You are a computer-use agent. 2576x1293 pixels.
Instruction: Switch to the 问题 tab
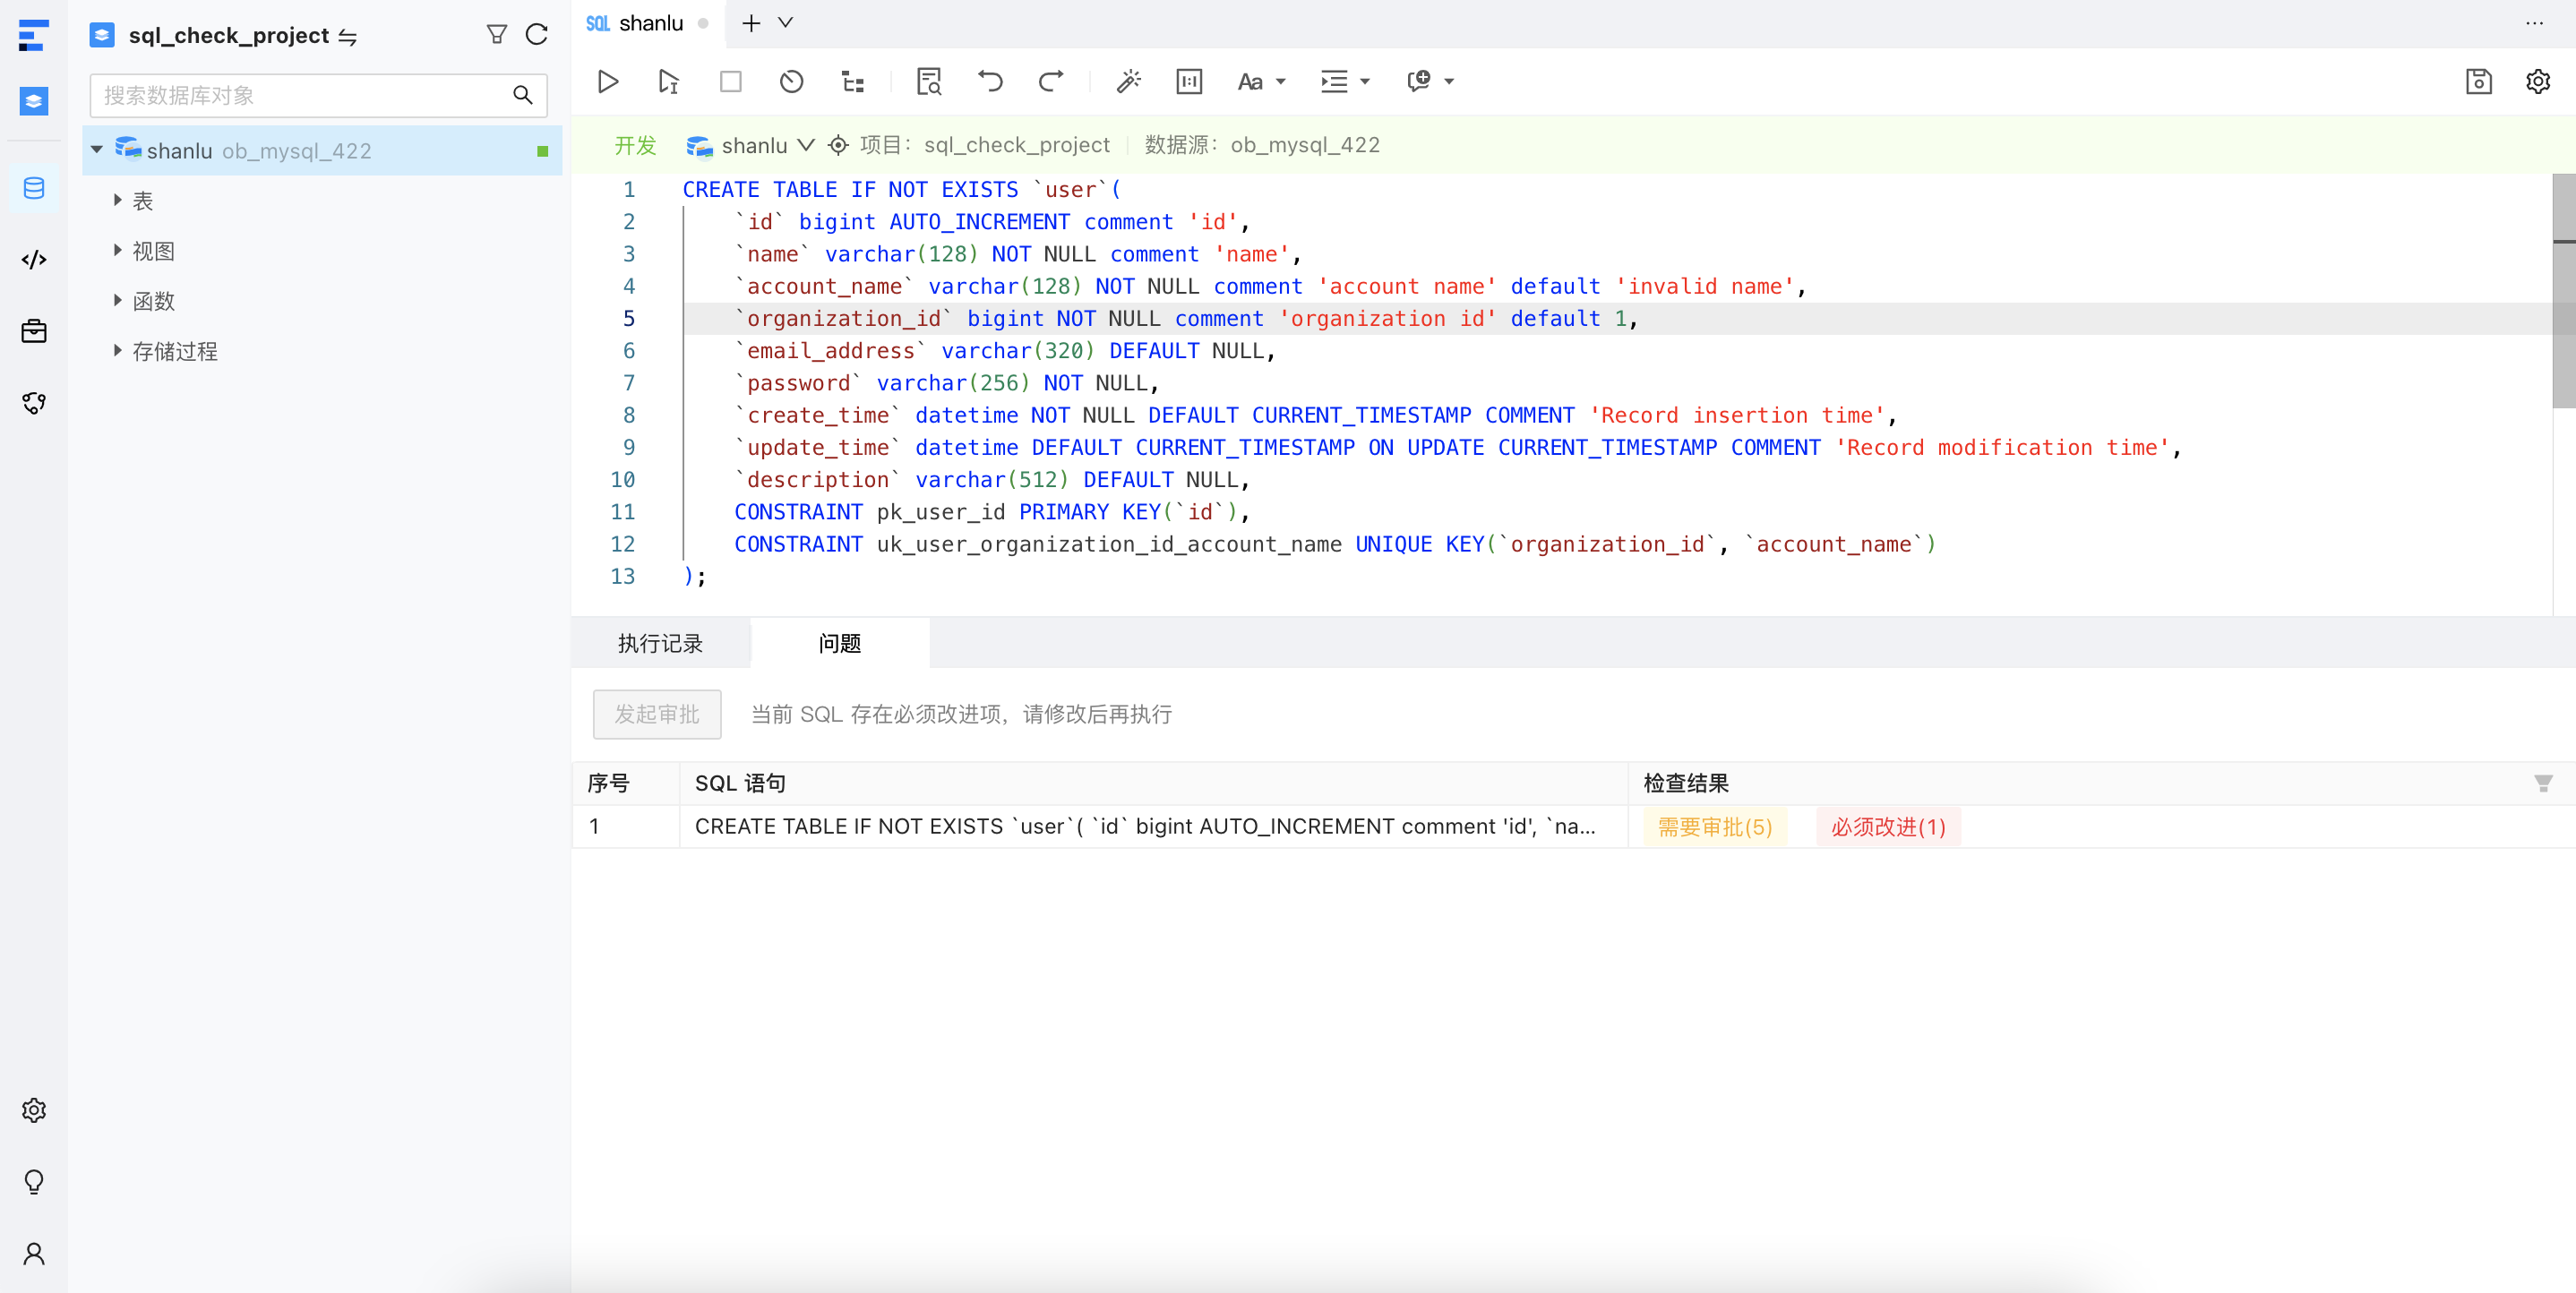point(840,643)
